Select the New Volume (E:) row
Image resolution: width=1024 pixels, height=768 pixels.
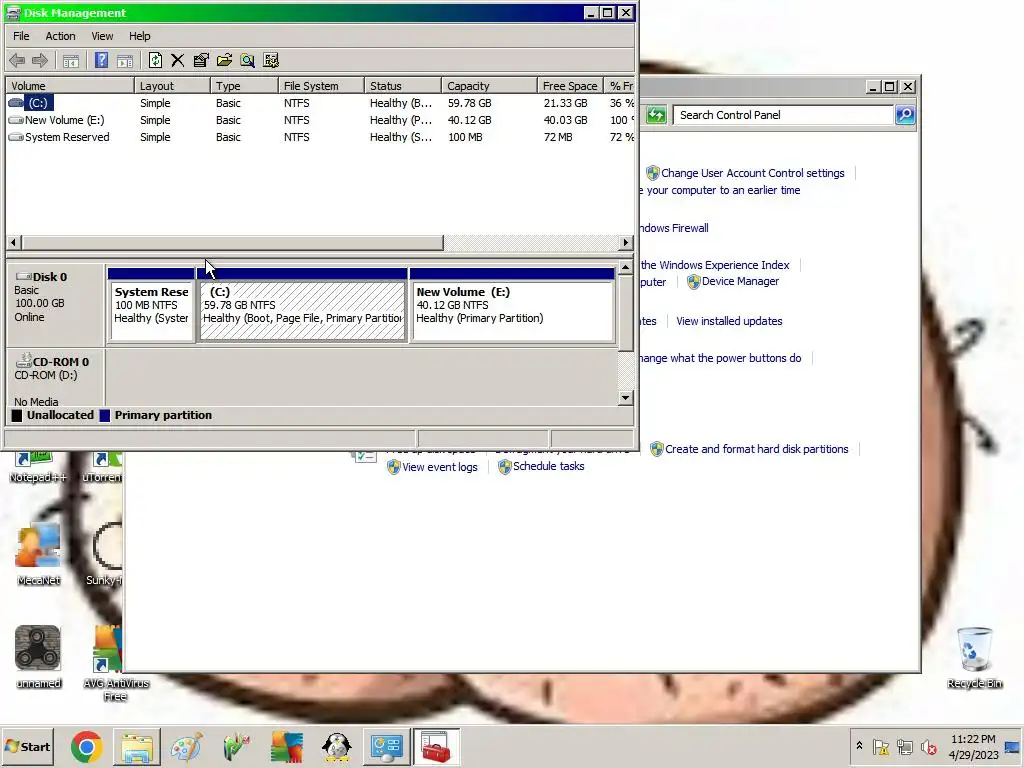320,120
